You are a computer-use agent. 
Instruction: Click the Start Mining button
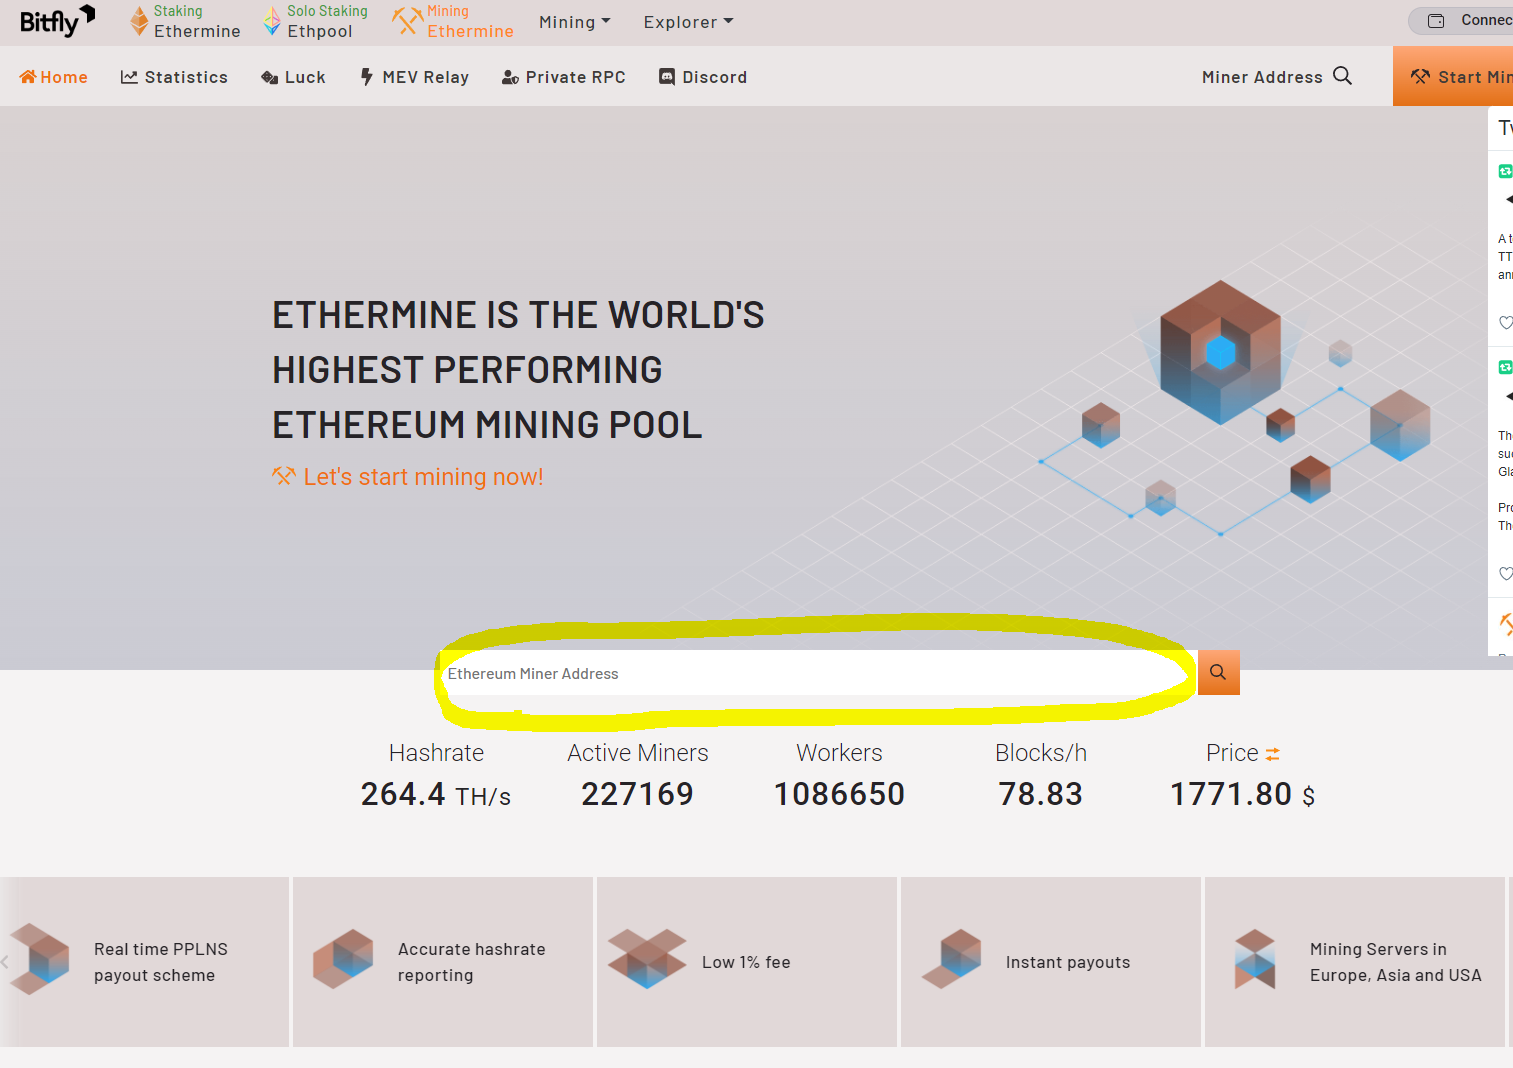(1453, 76)
